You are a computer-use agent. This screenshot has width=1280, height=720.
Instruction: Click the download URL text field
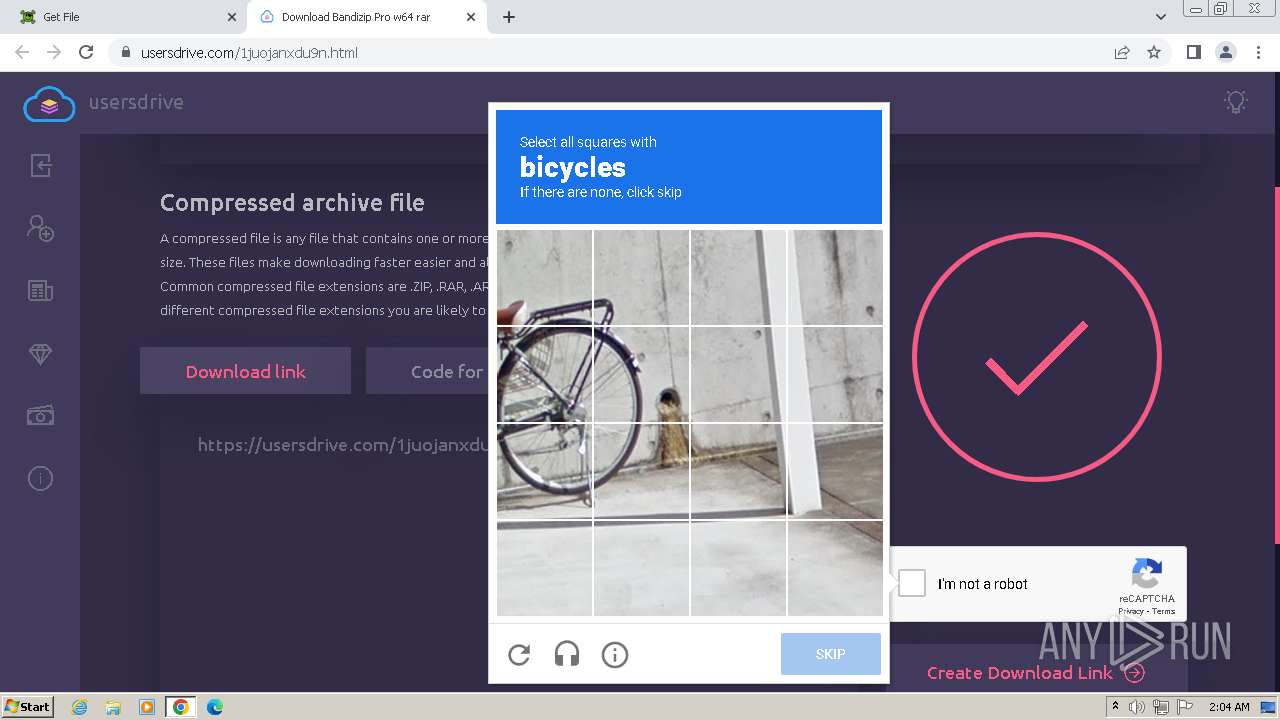pyautogui.click(x=342, y=445)
